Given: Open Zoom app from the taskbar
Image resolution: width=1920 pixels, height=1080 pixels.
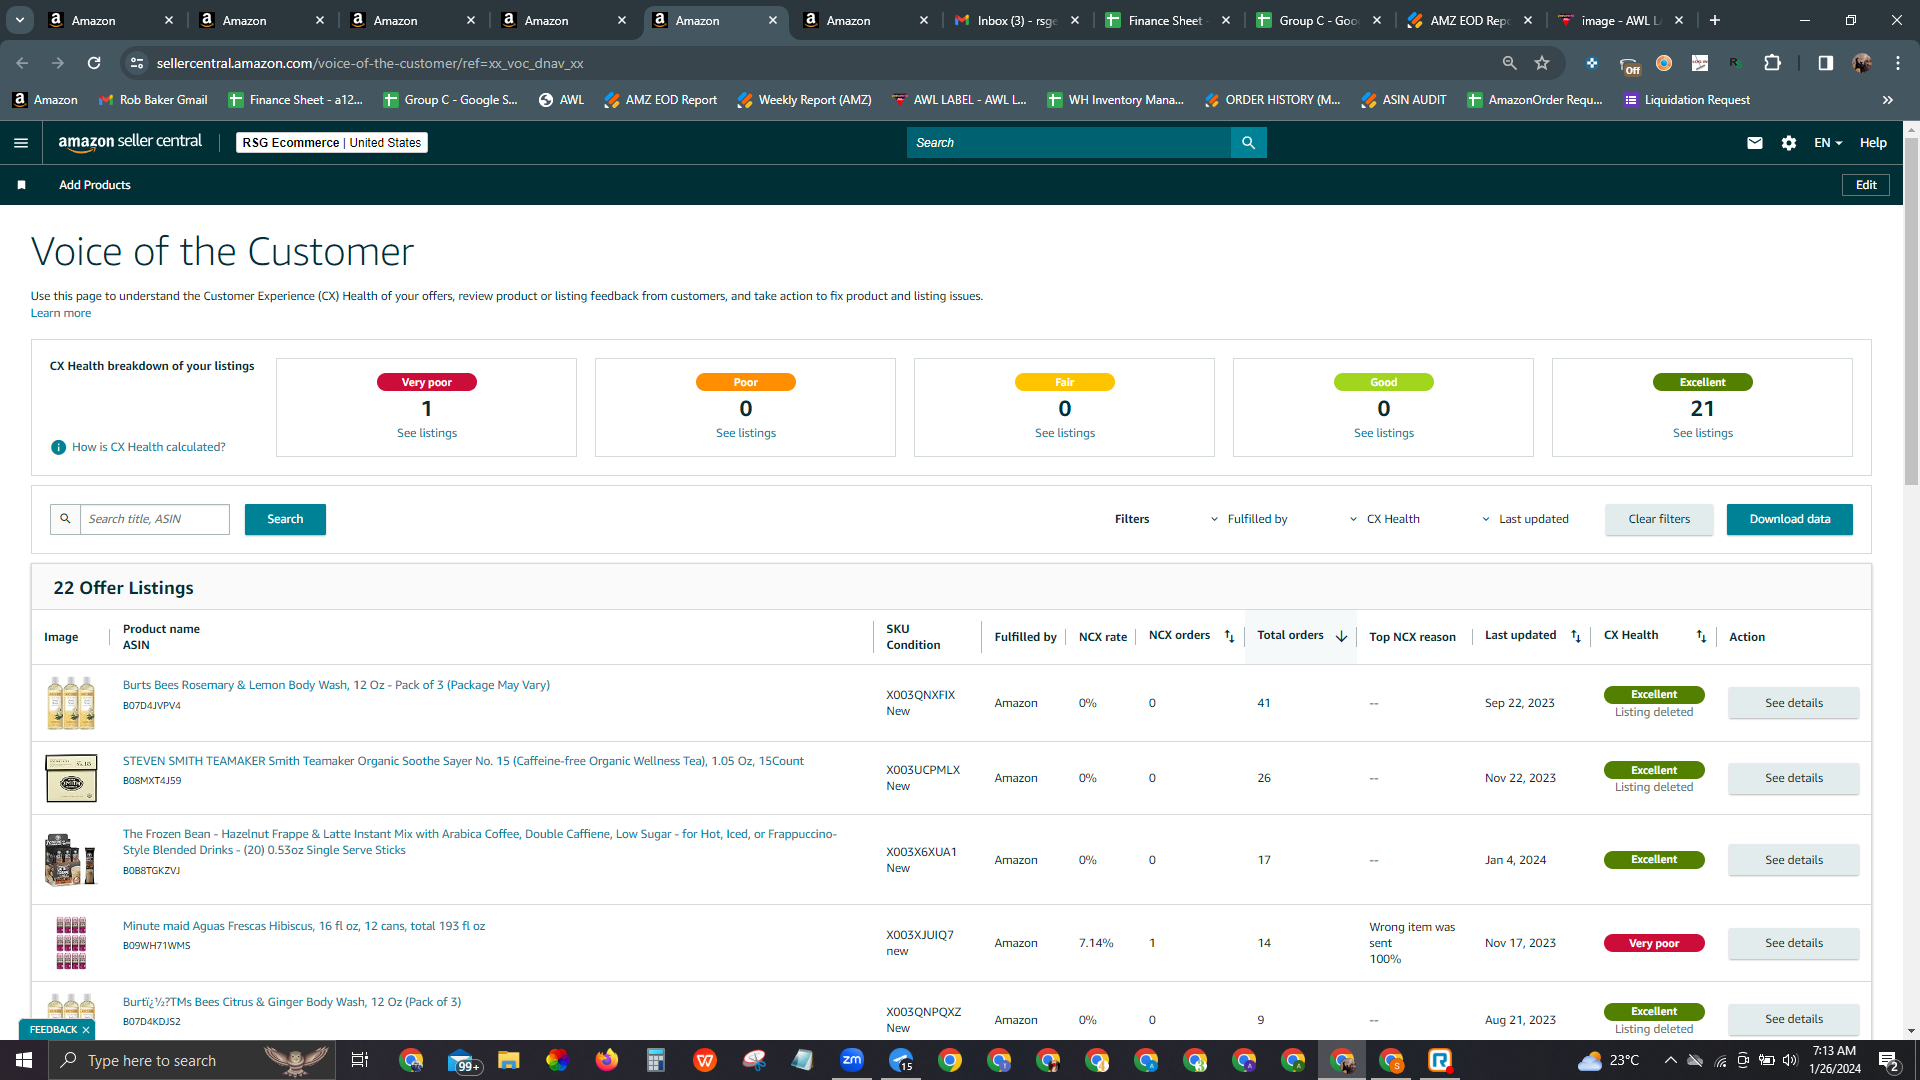Looking at the screenshot, I should pyautogui.click(x=852, y=1060).
